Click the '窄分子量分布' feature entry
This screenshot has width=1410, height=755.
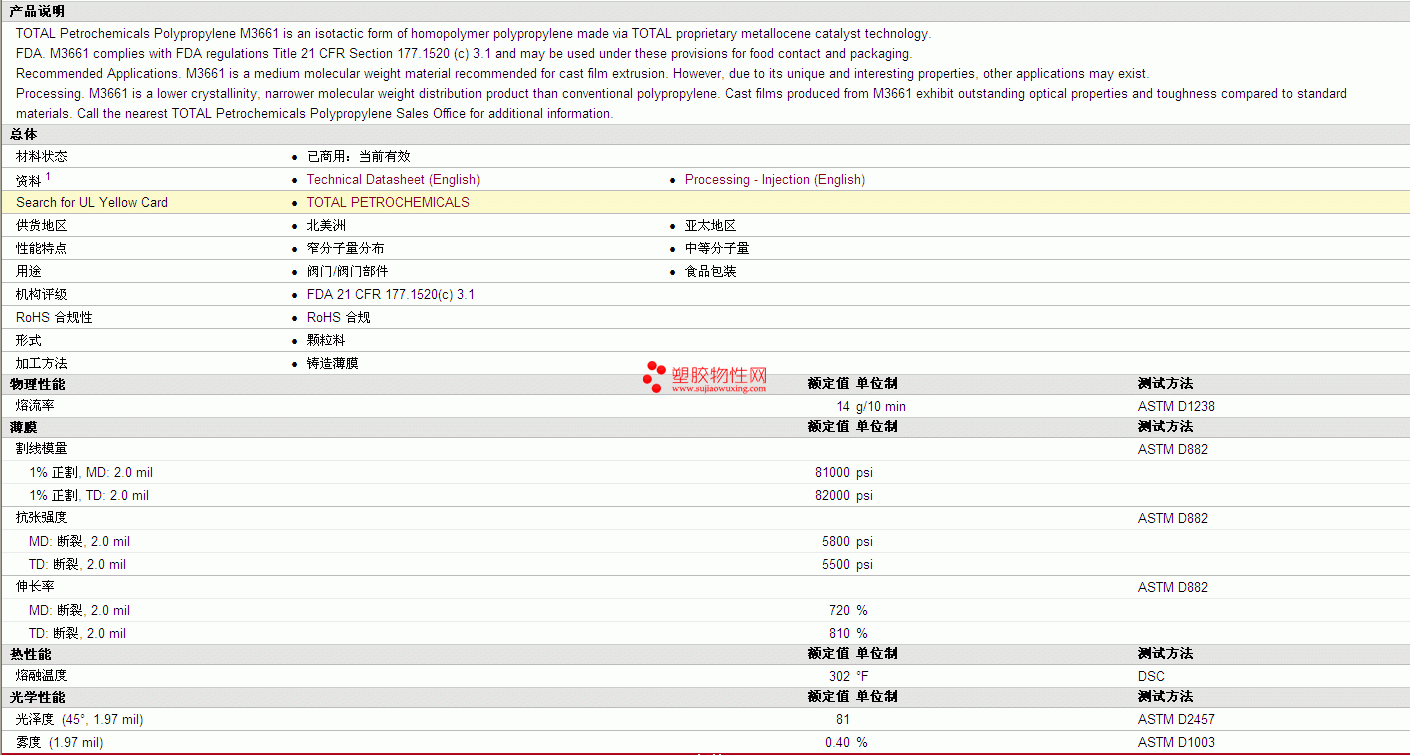point(346,248)
